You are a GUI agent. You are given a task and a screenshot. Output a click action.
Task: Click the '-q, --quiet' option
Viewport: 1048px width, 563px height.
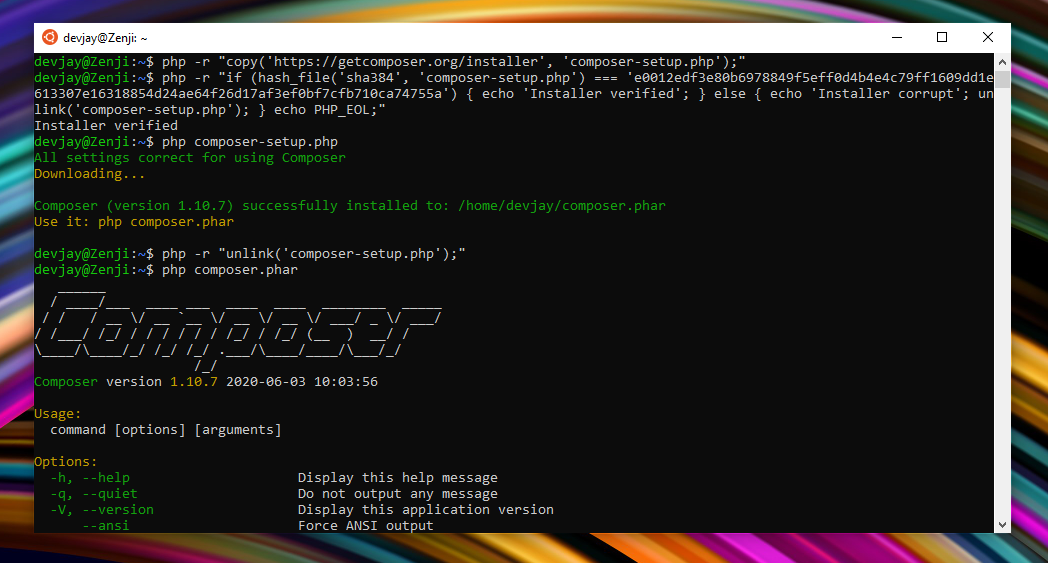[x=94, y=494]
